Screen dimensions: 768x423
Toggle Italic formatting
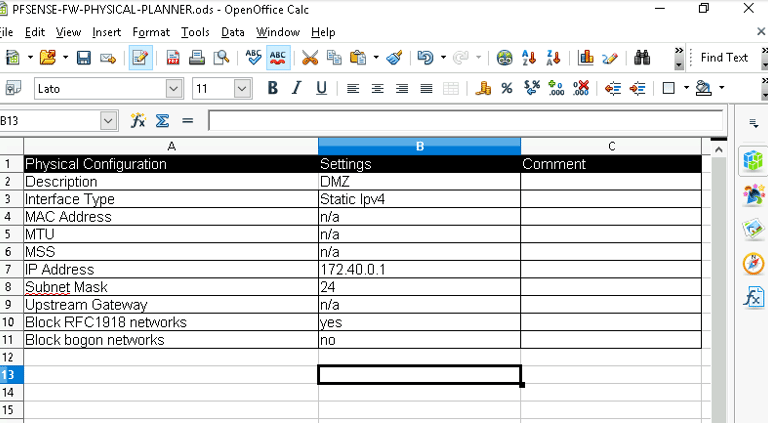click(296, 89)
